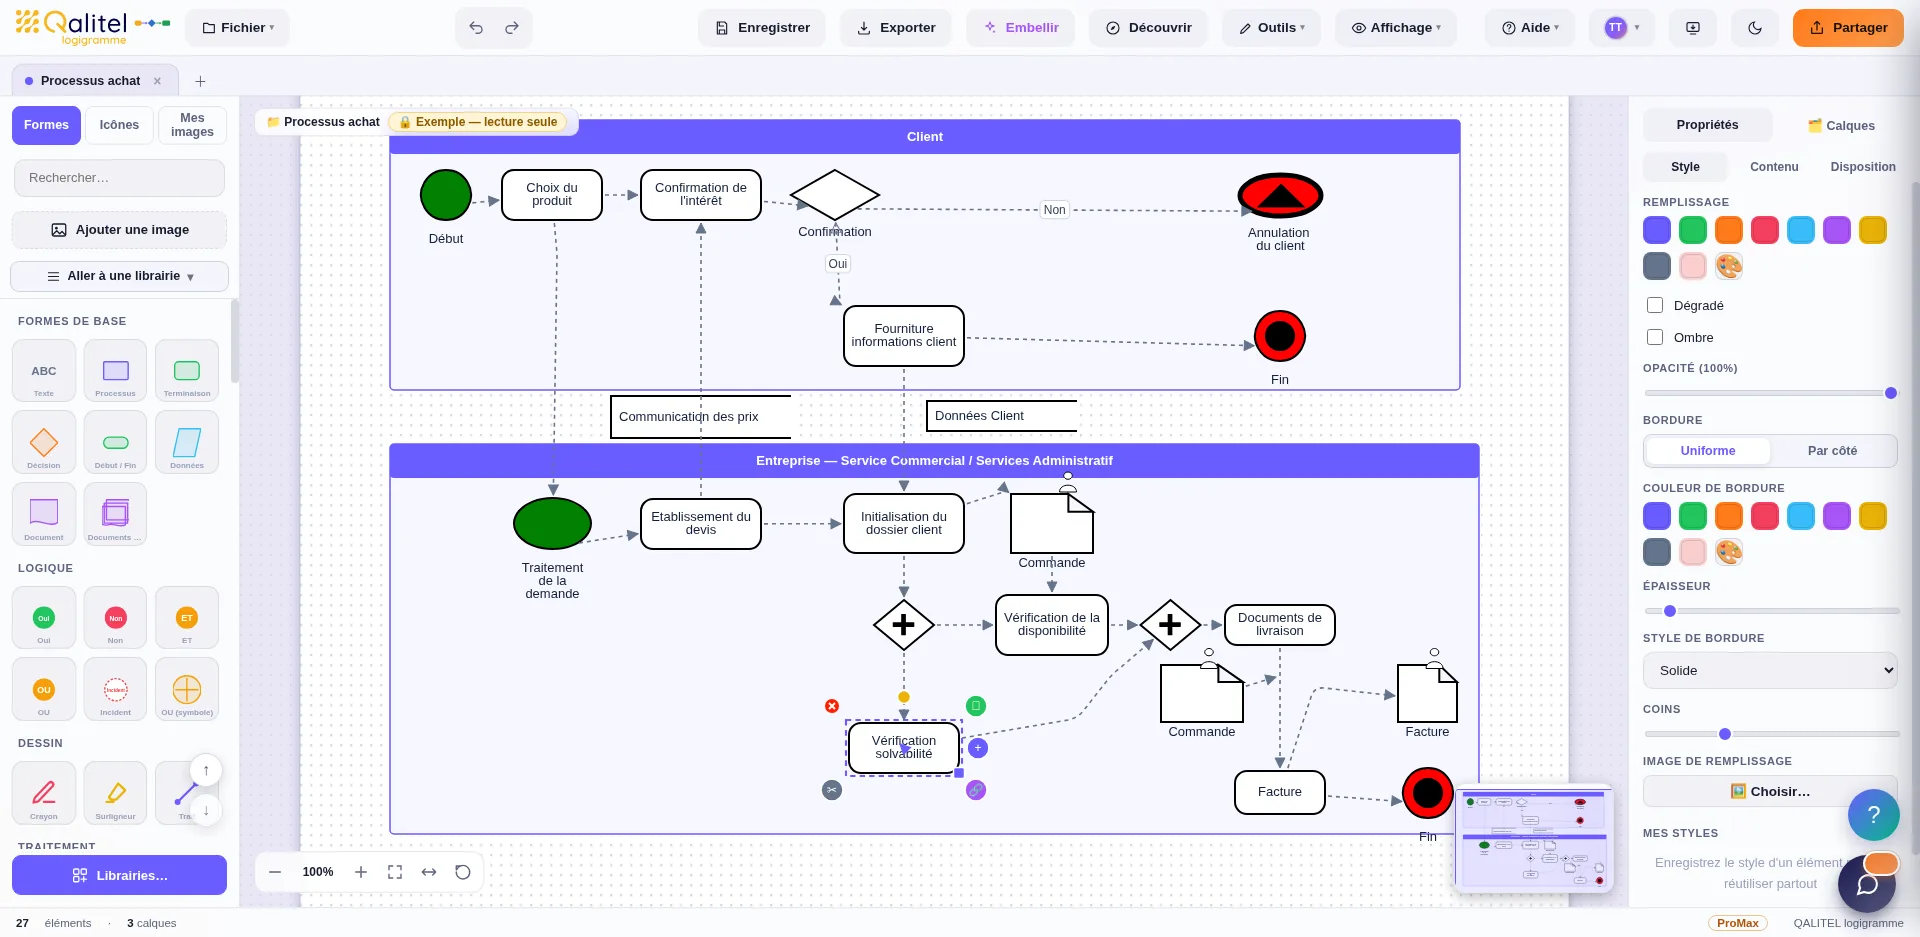Select the Par côté border option

point(1832,451)
